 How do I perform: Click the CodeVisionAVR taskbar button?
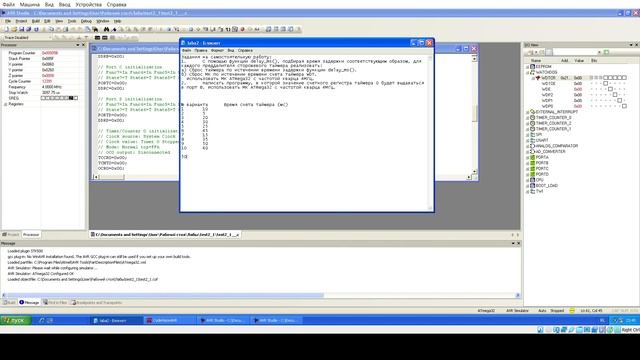pyautogui.click(x=169, y=320)
